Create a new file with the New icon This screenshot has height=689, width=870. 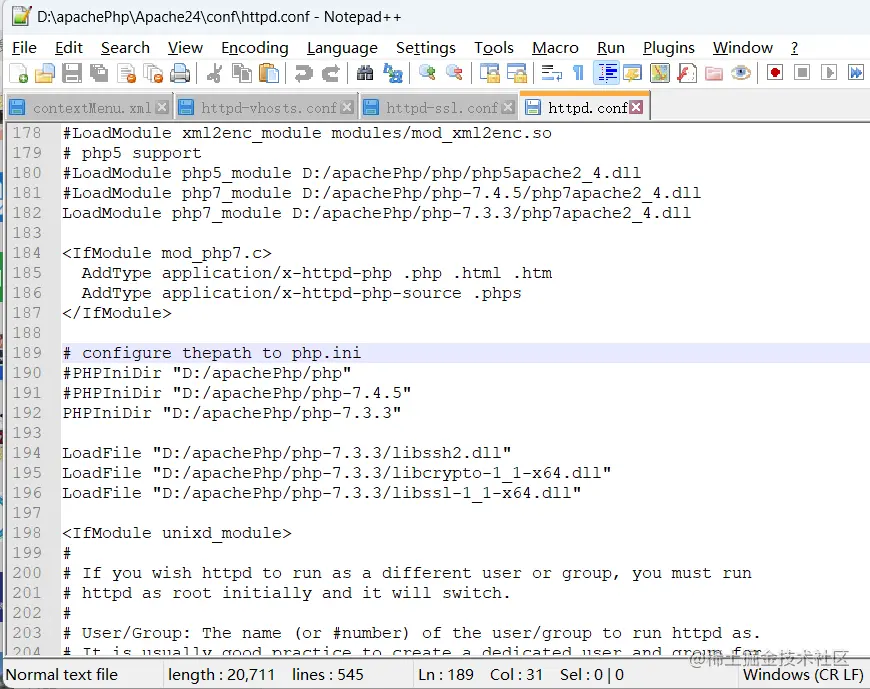(18, 73)
